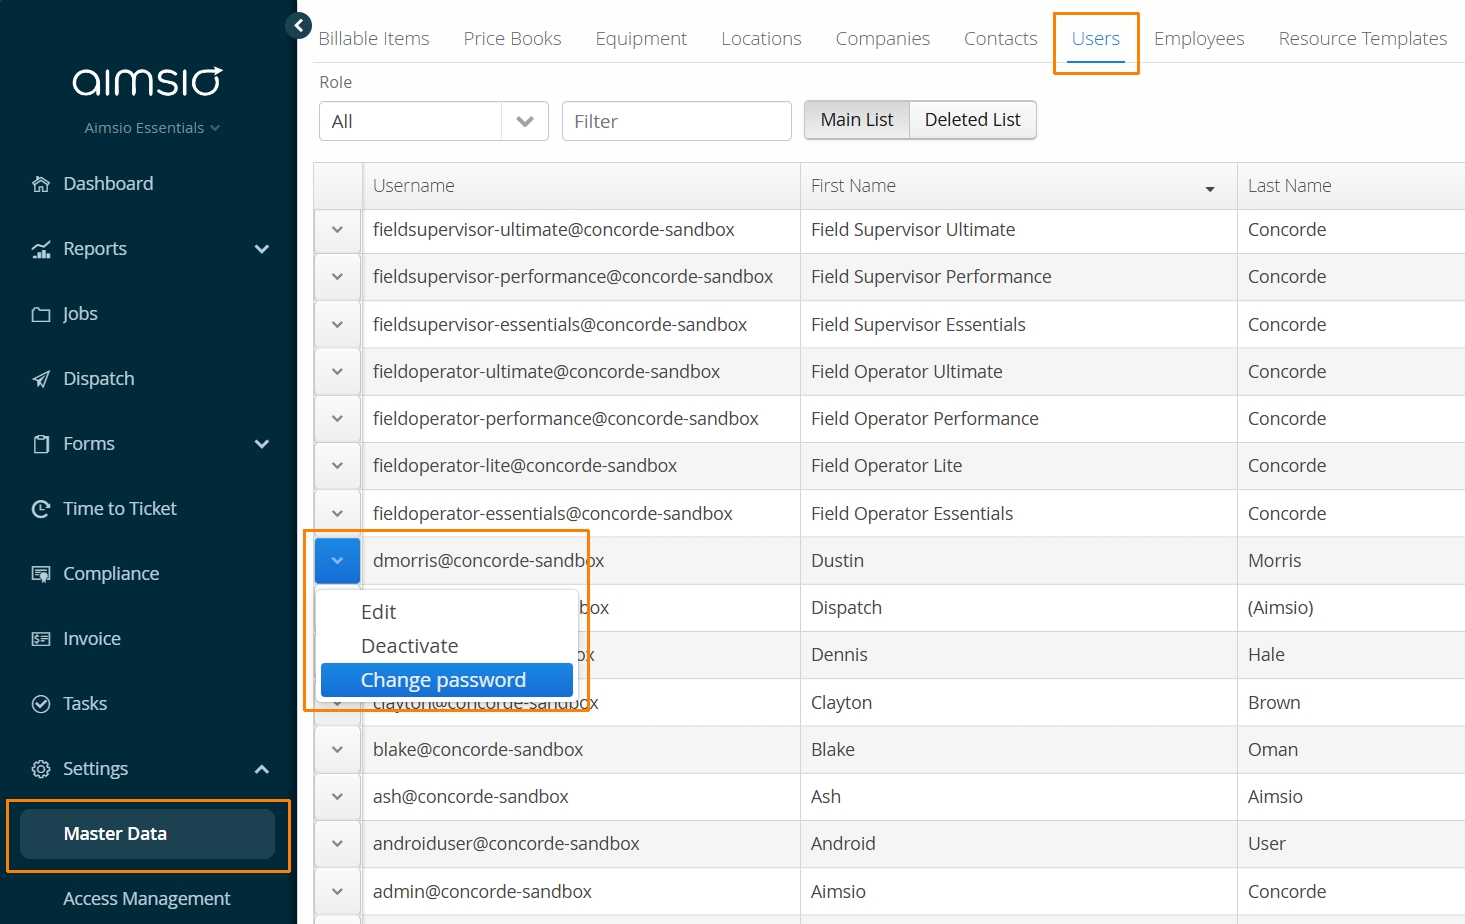Viewport: 1465px width, 924px height.
Task: Click the Settings gear icon
Action: point(41,769)
